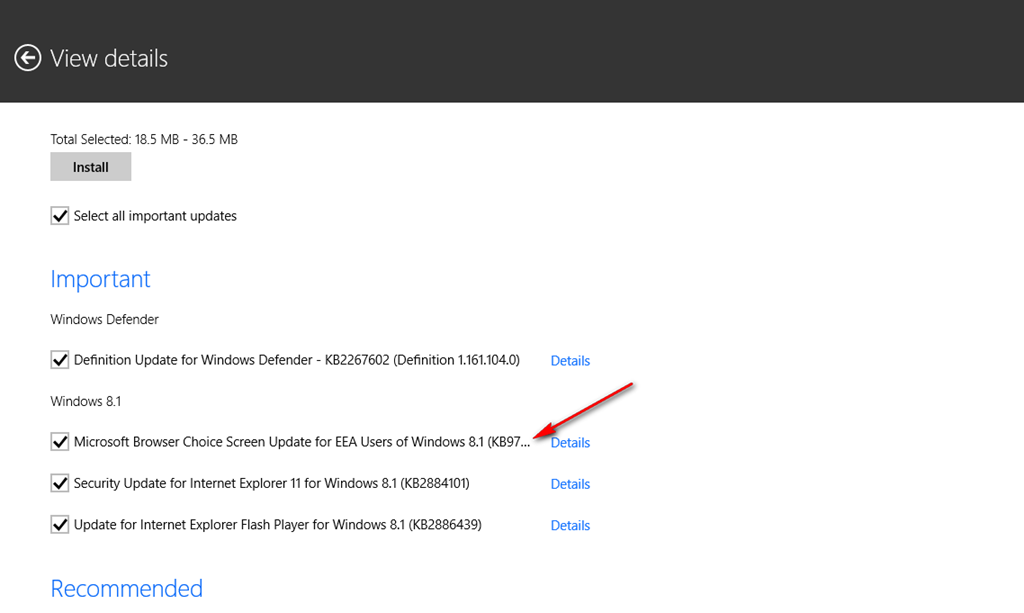The image size is (1024, 613).
Task: Toggle the Select all important updates checkbox
Action: pos(60,216)
